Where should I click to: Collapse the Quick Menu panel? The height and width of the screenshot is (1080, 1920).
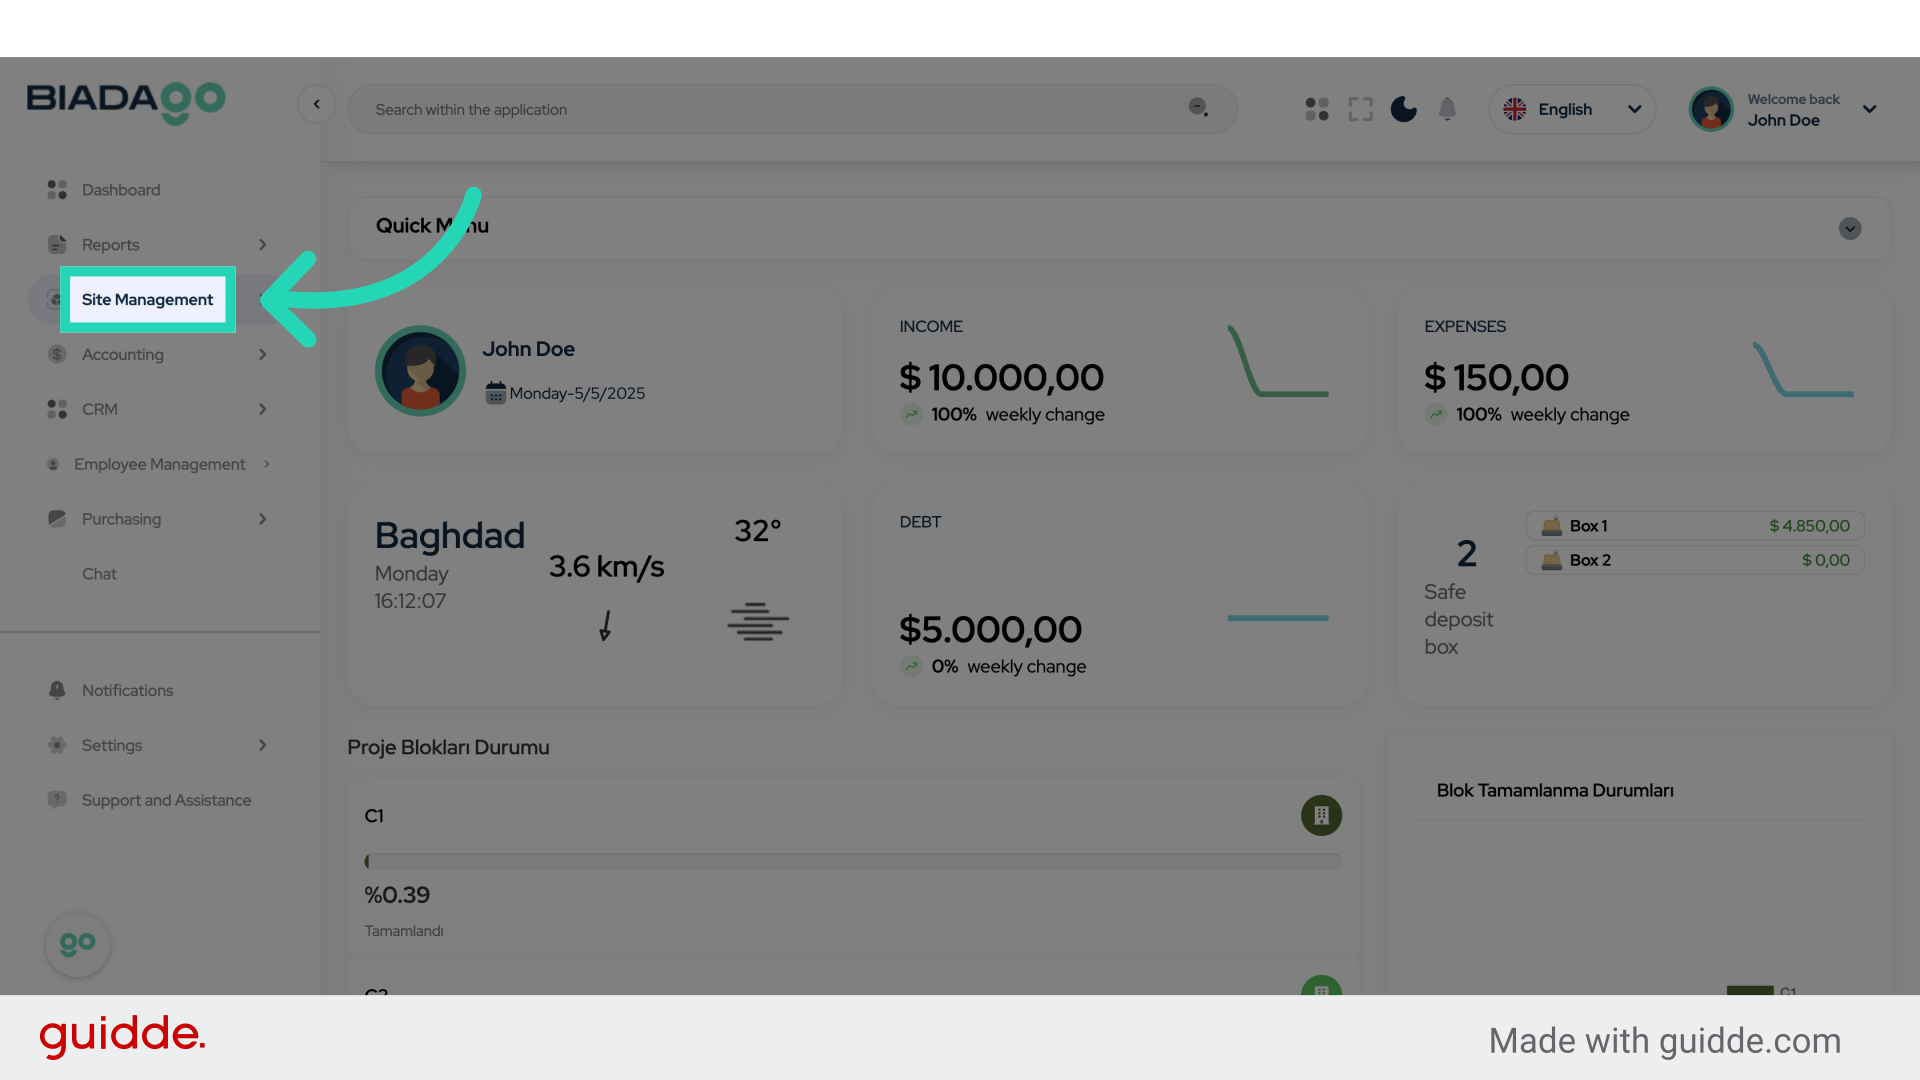1849,229
